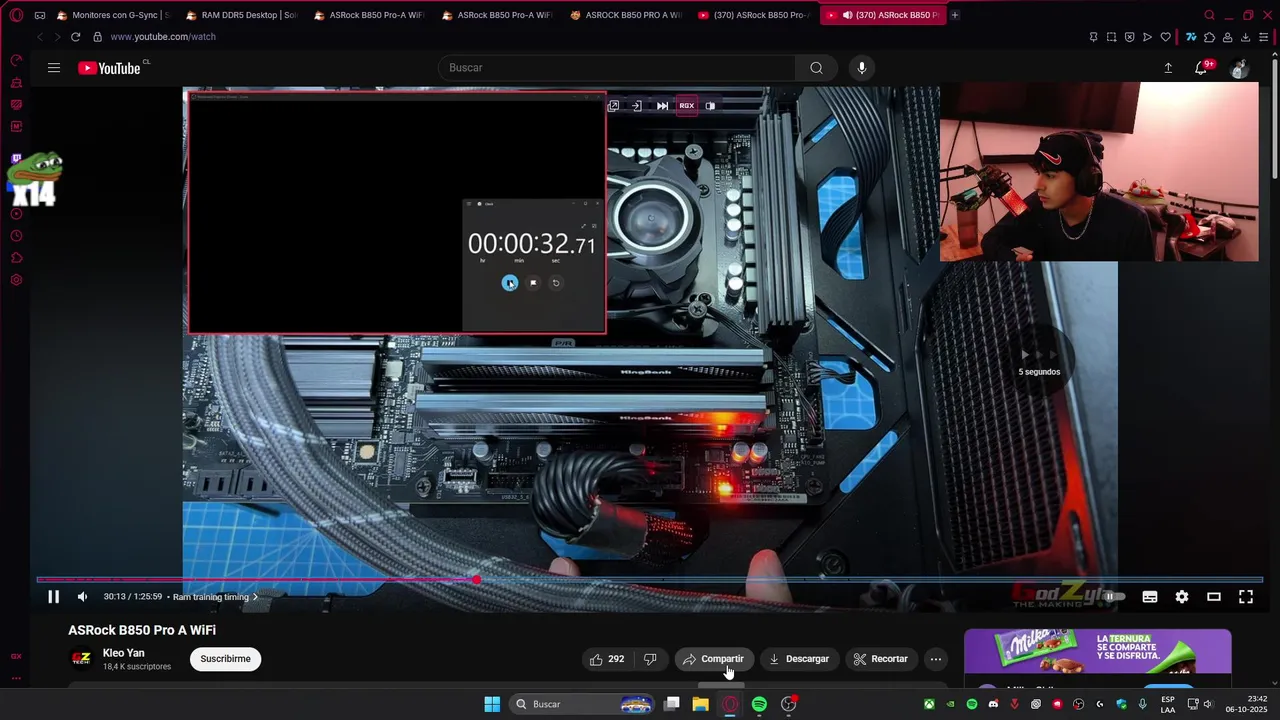Click the ESP LAA language indicator
Image resolution: width=1280 pixels, height=720 pixels.
[x=1168, y=704]
